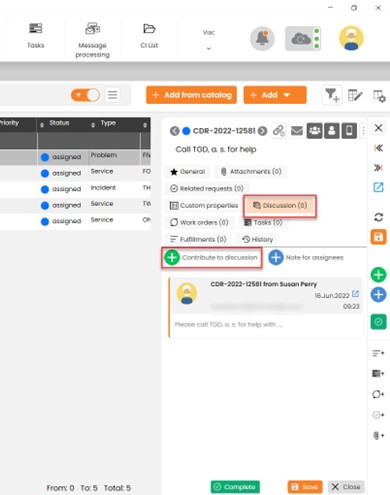Click the mobile phone icon
Screen dimensions: 390x495
(x=349, y=131)
